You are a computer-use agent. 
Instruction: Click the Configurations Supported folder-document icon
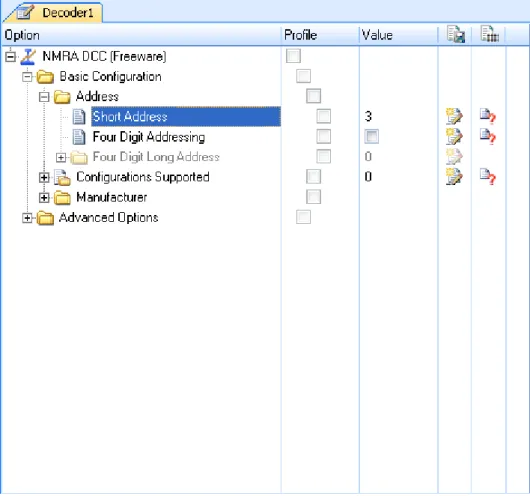click(62, 177)
